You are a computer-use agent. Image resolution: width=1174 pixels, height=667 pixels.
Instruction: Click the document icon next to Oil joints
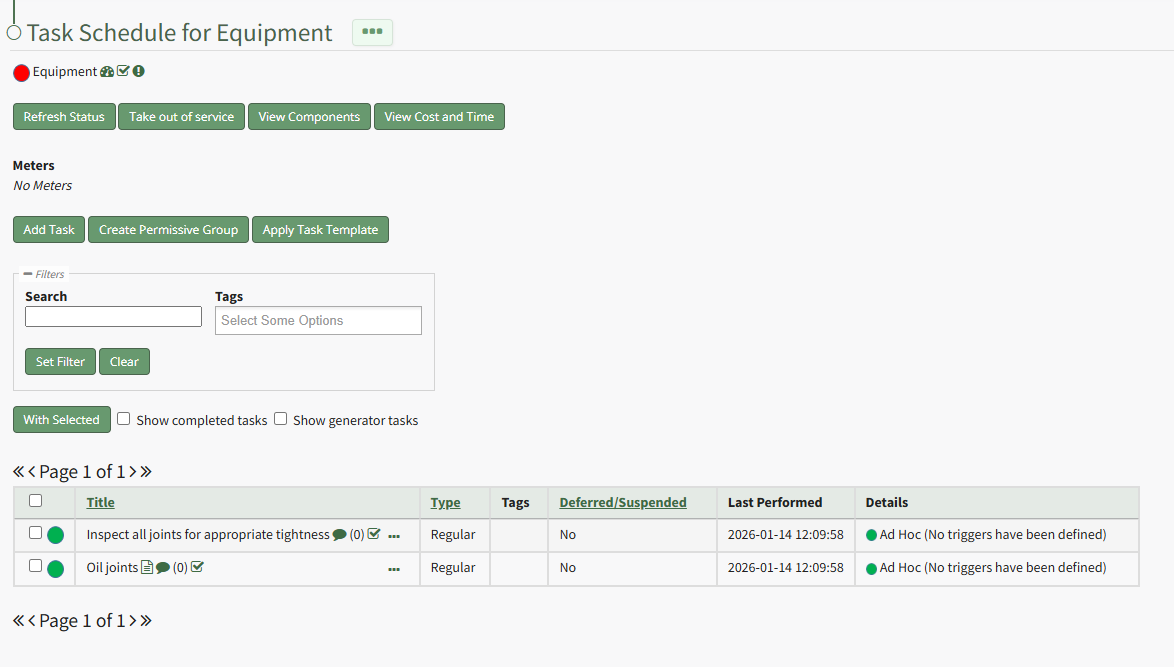pos(147,568)
